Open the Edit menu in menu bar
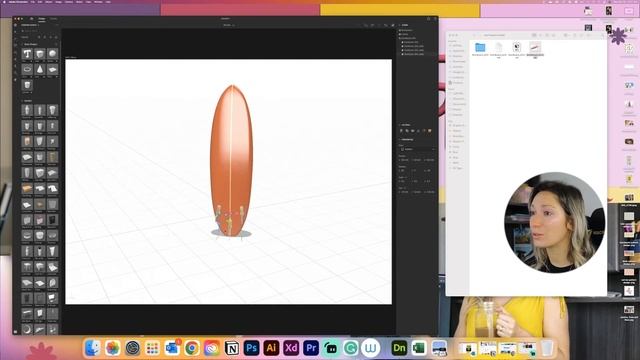This screenshot has height=360, width=640. [x=40, y=2]
